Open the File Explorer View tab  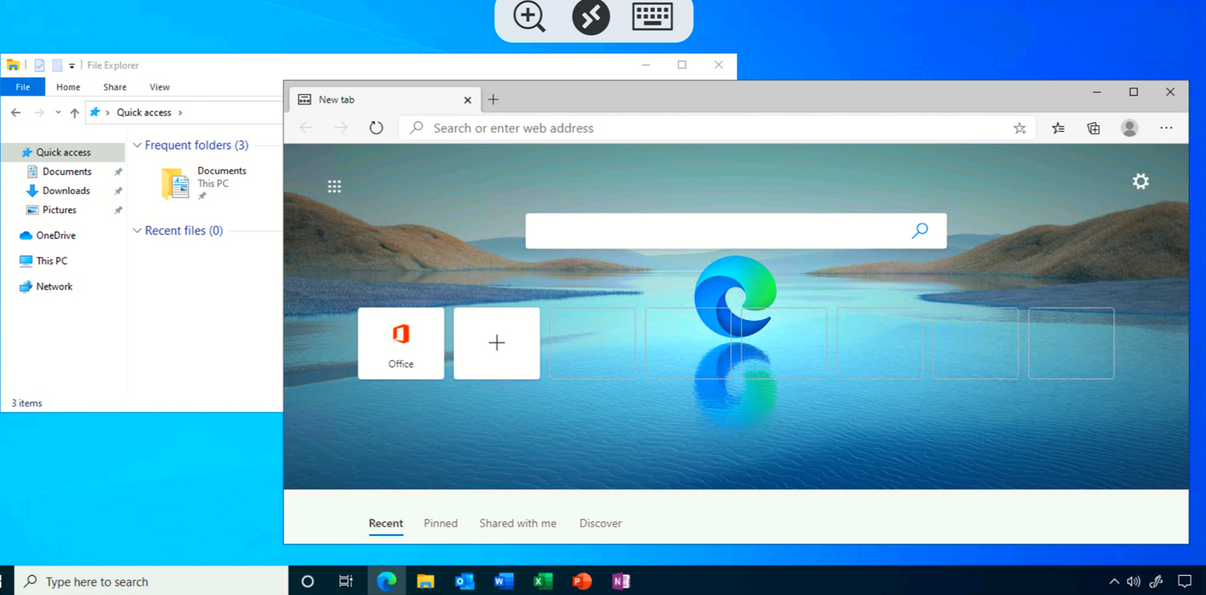point(159,87)
